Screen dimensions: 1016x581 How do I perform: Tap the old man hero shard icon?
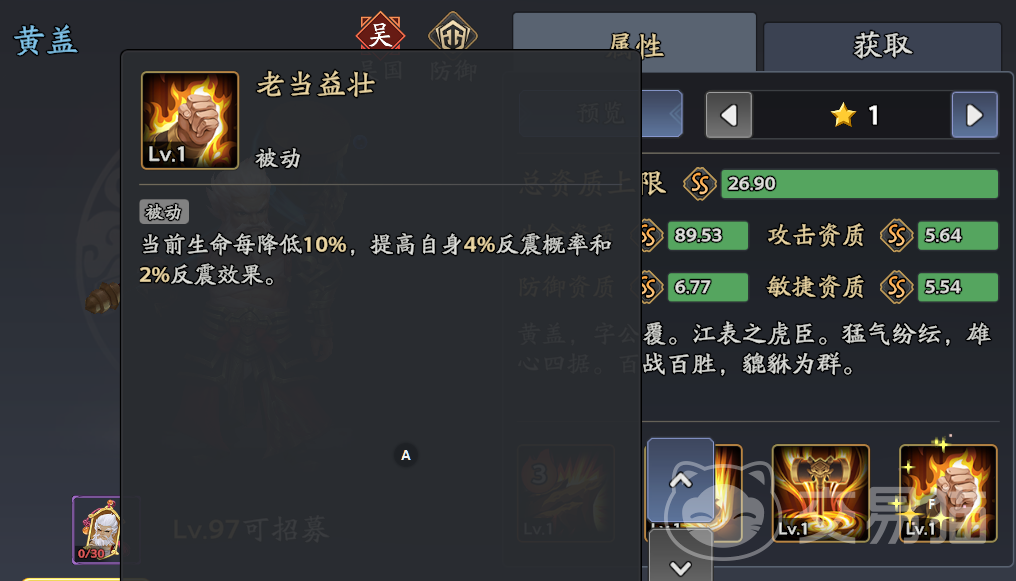pyautogui.click(x=97, y=530)
